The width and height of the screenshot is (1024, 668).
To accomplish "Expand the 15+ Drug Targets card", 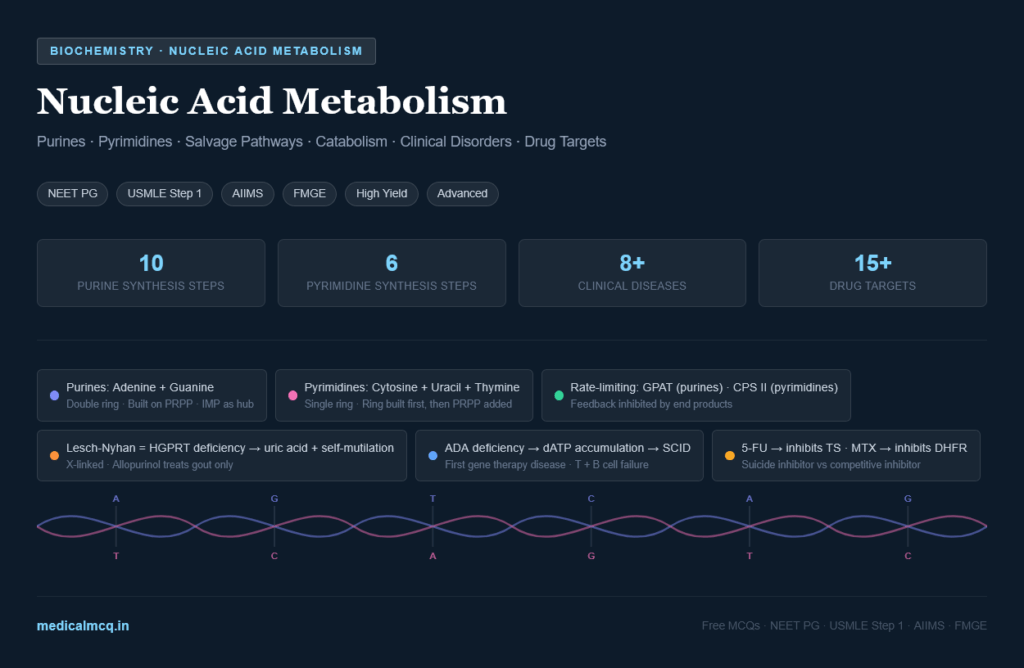I will 872,272.
